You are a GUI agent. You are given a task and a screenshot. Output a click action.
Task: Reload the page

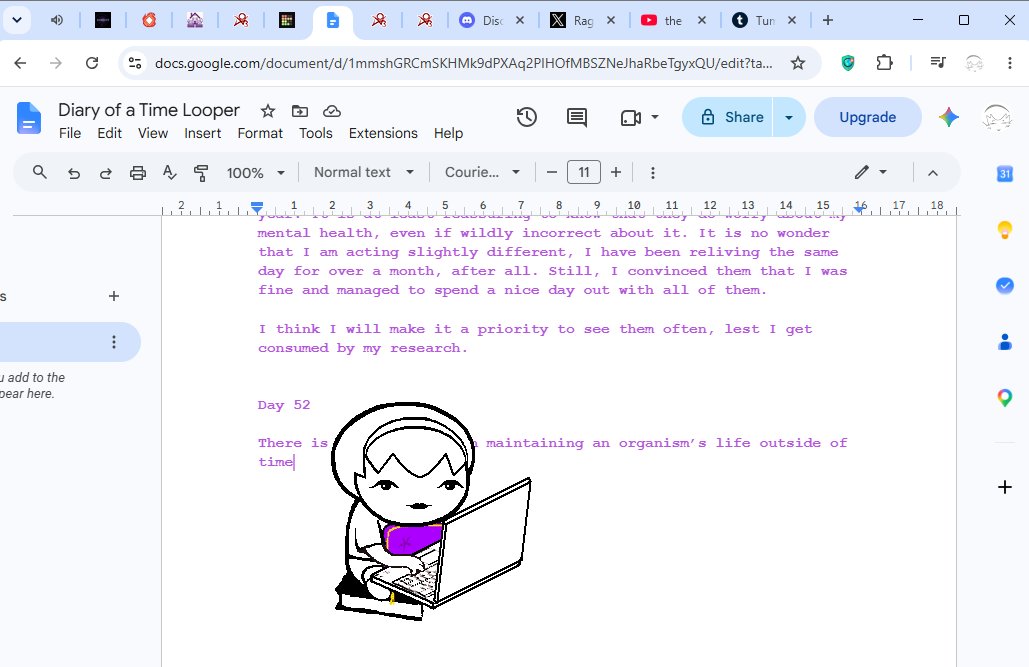pyautogui.click(x=92, y=63)
